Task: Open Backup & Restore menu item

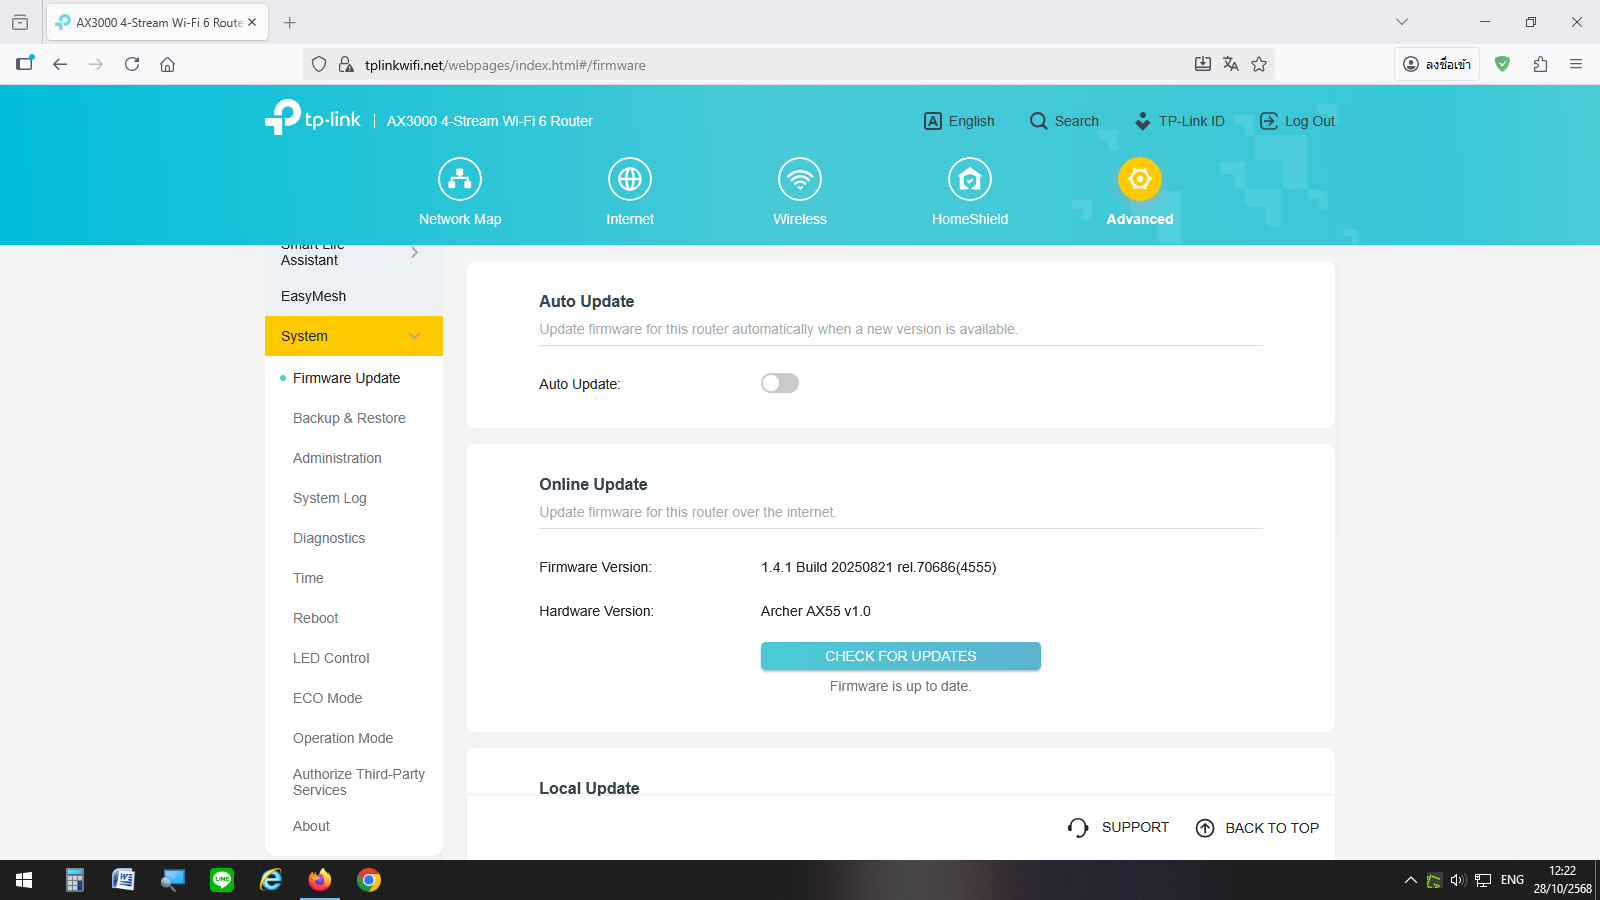Action: 349,418
